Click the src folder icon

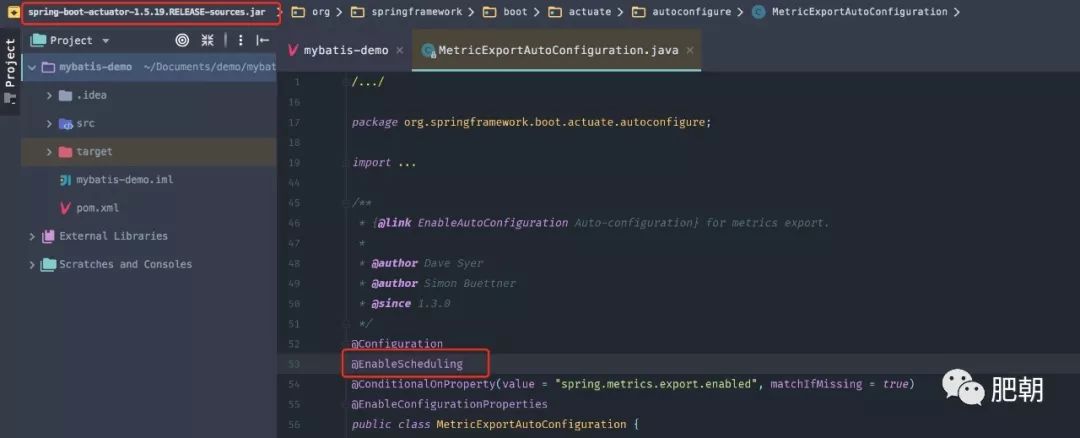pos(65,124)
